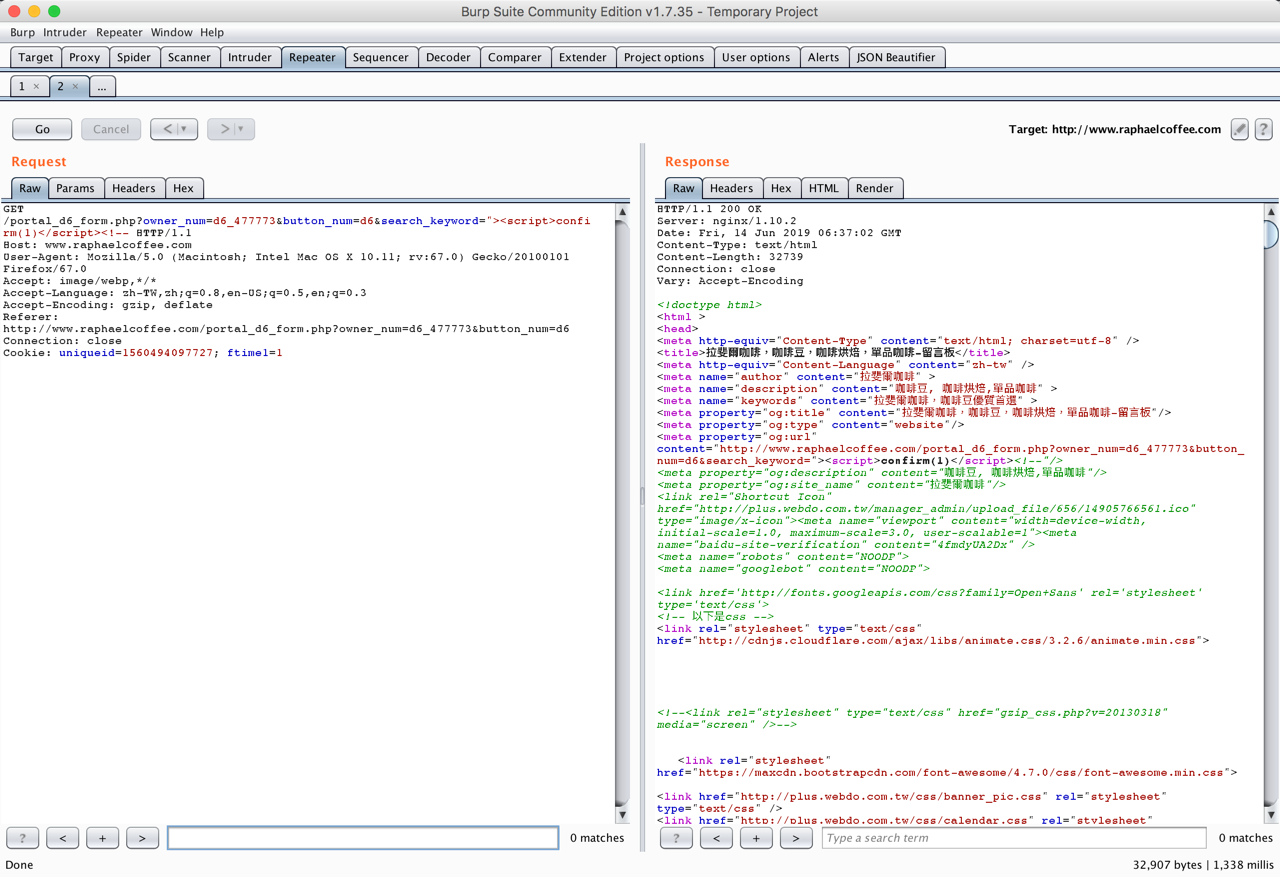Go to previous match in request search
This screenshot has width=1280, height=877.
pos(63,838)
